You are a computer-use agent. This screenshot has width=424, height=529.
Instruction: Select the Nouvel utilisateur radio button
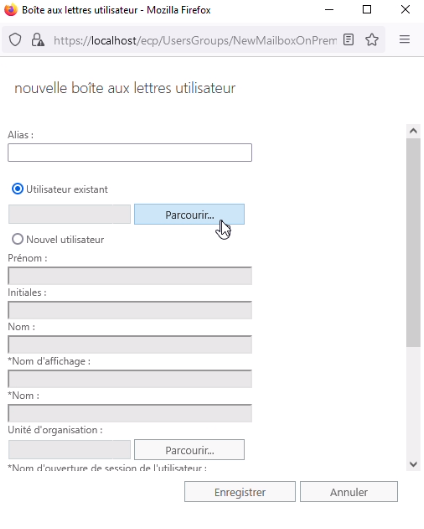(18, 239)
